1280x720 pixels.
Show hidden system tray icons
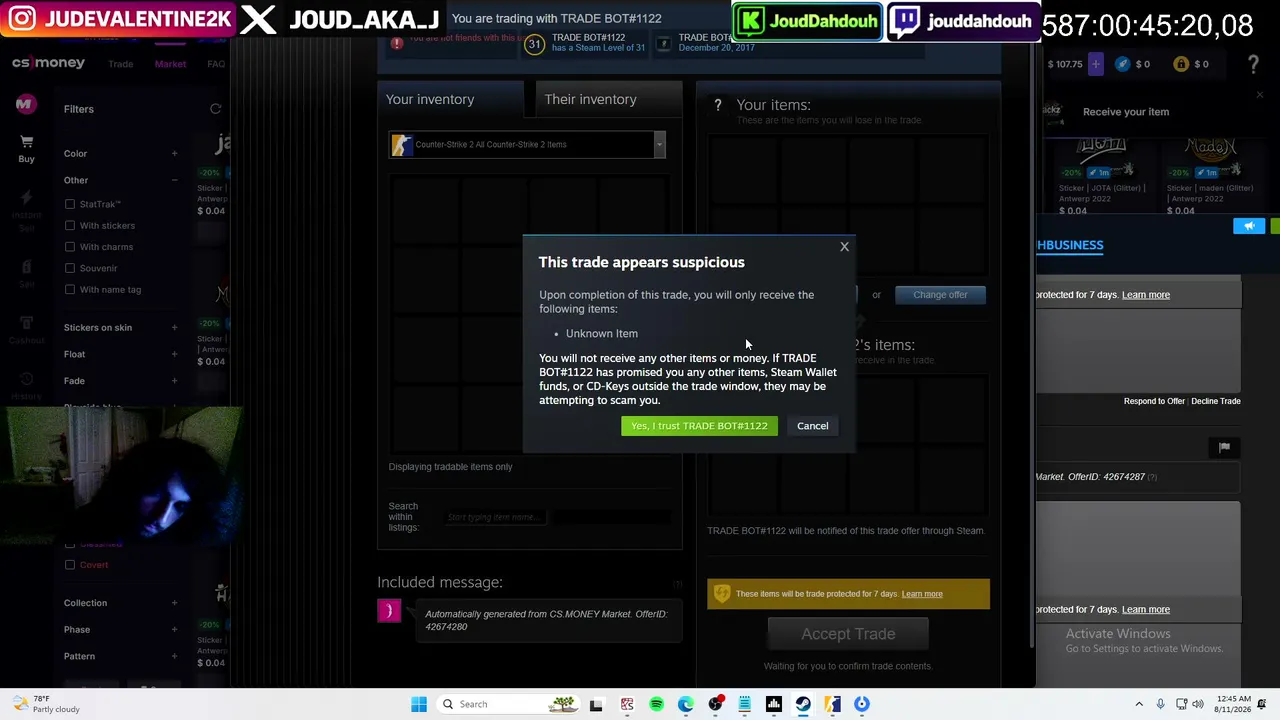click(x=1139, y=704)
